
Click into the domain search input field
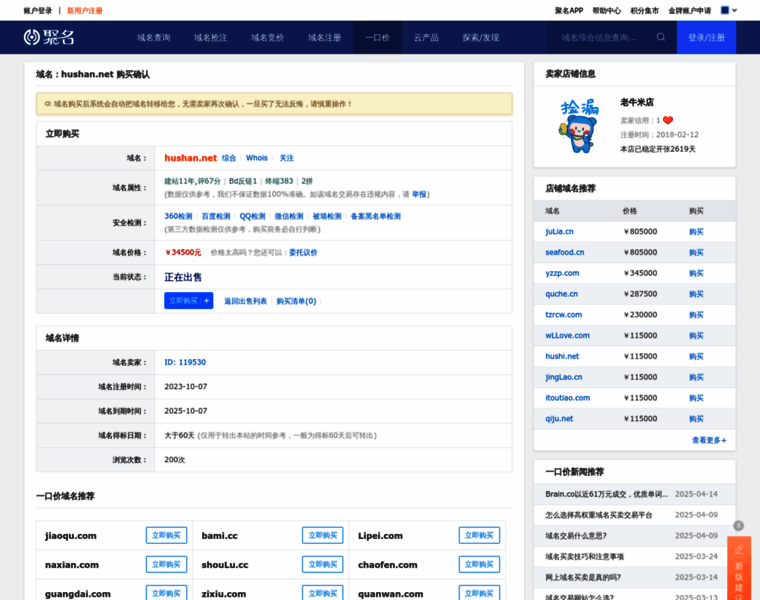point(600,37)
